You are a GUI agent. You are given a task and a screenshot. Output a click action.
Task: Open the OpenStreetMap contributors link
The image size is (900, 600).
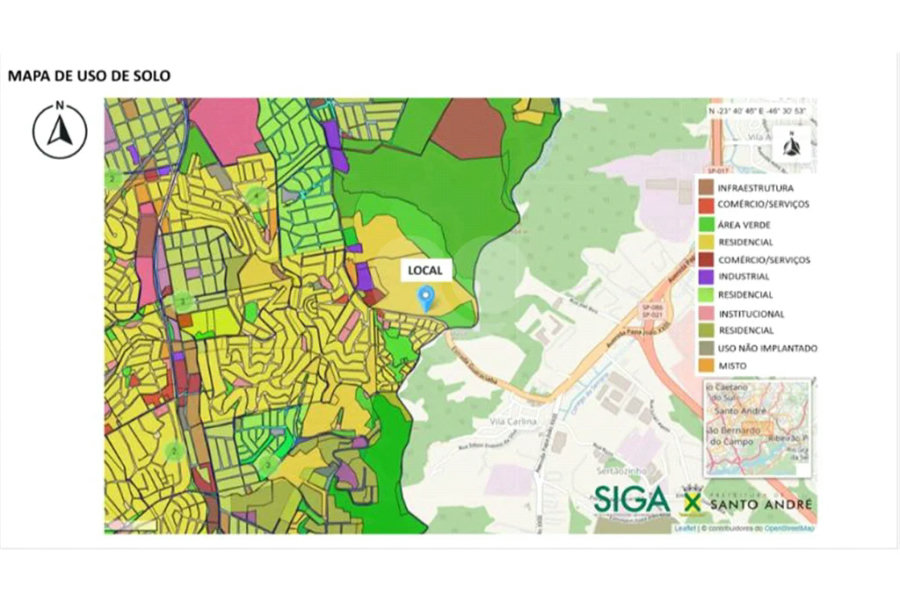pos(789,528)
